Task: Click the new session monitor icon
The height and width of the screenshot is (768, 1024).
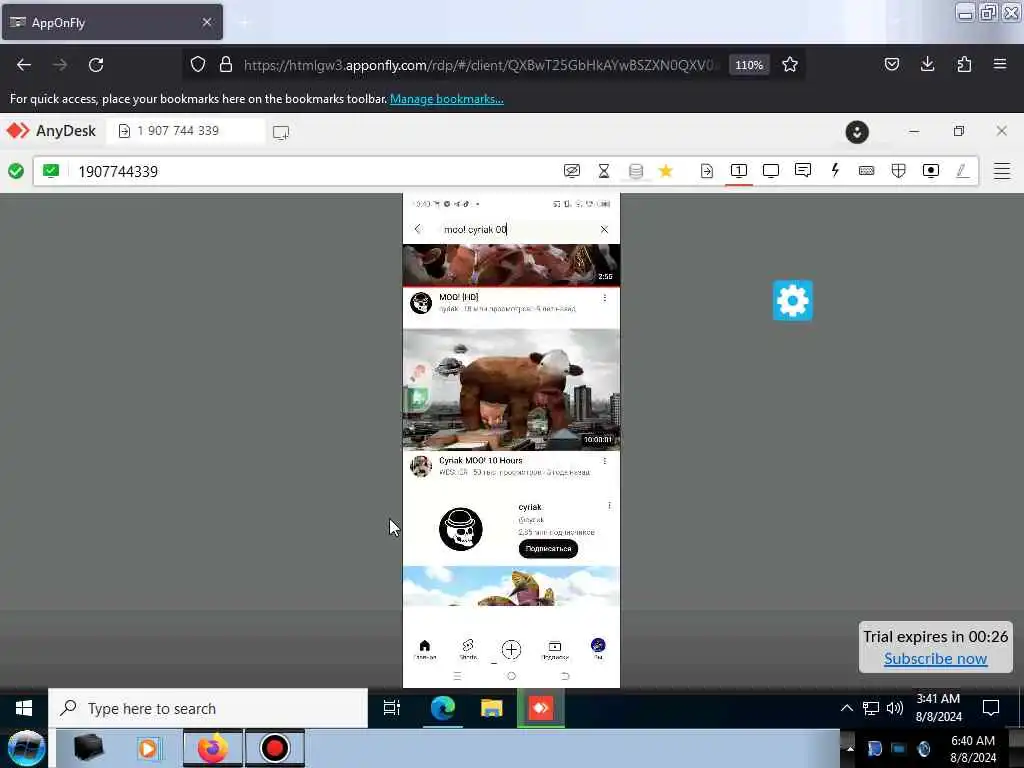Action: tap(281, 133)
